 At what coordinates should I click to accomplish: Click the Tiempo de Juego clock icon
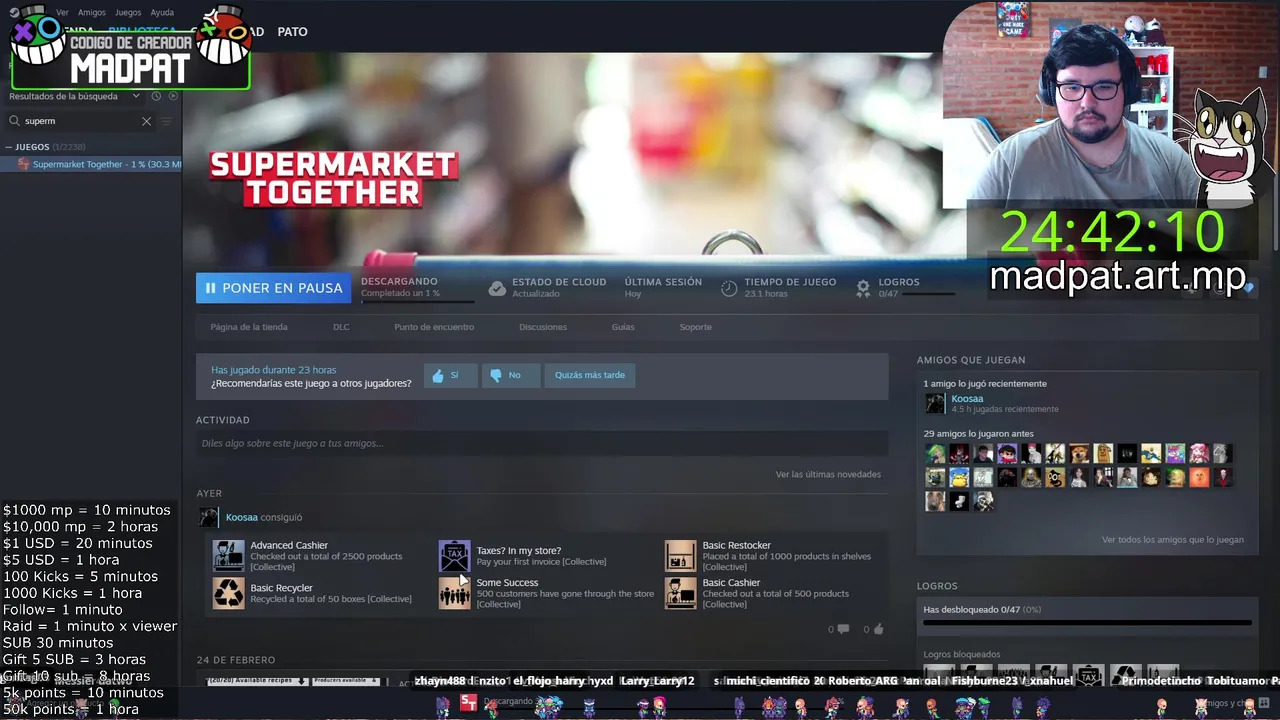click(729, 288)
